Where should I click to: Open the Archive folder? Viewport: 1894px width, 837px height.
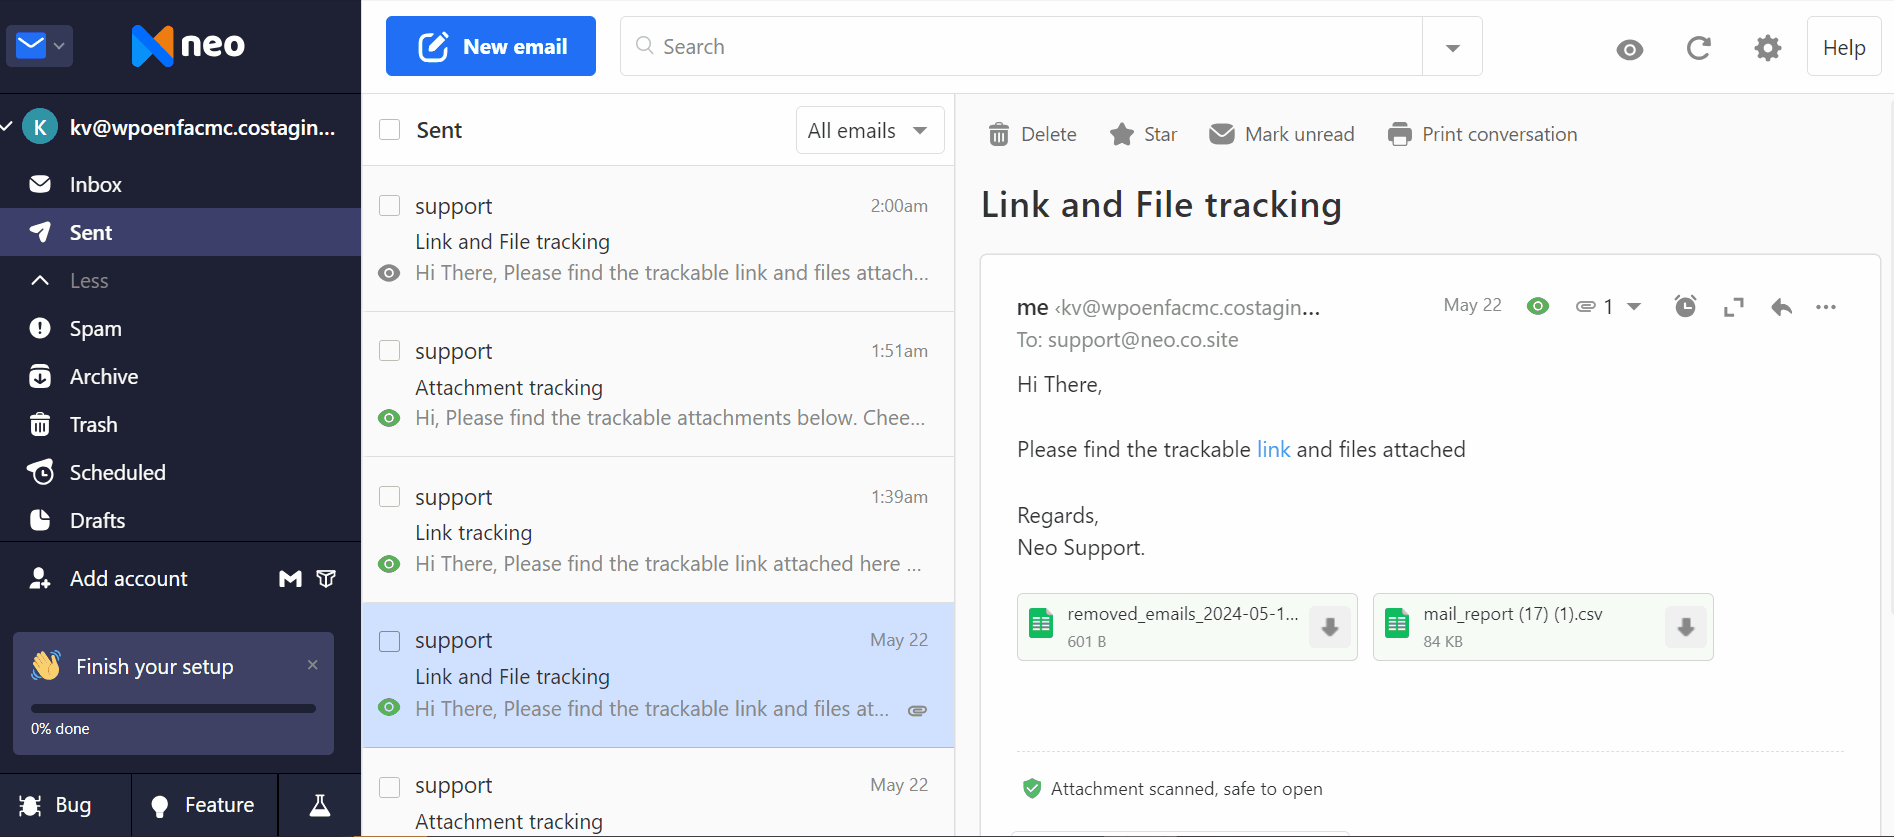180,376
